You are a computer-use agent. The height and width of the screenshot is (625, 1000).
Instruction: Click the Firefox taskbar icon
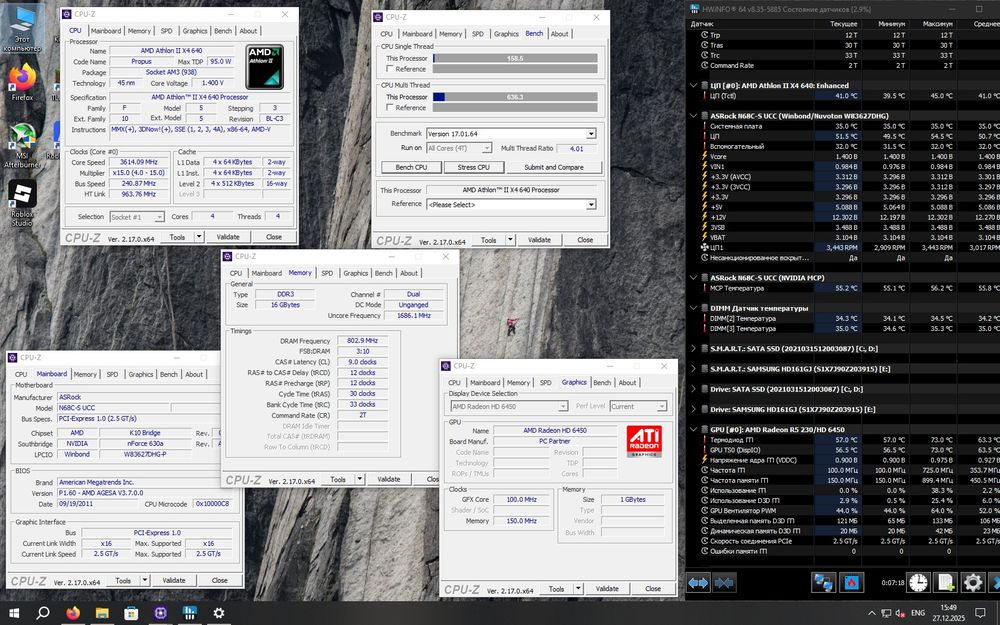(x=73, y=613)
